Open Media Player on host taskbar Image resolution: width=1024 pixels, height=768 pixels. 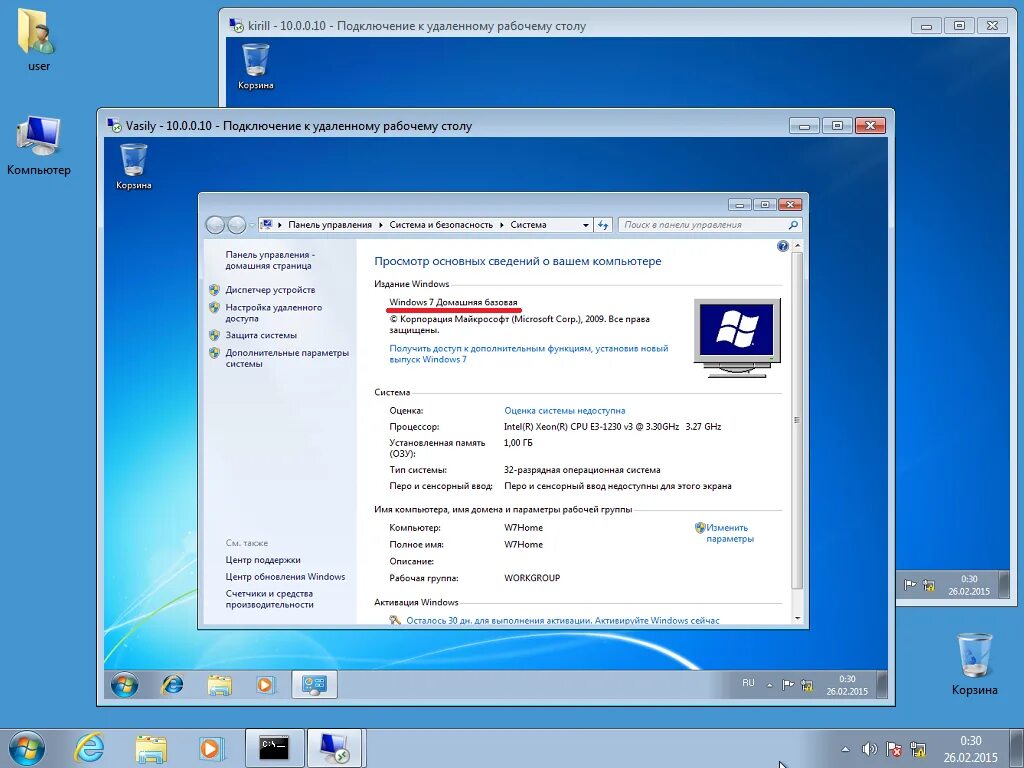coord(211,748)
